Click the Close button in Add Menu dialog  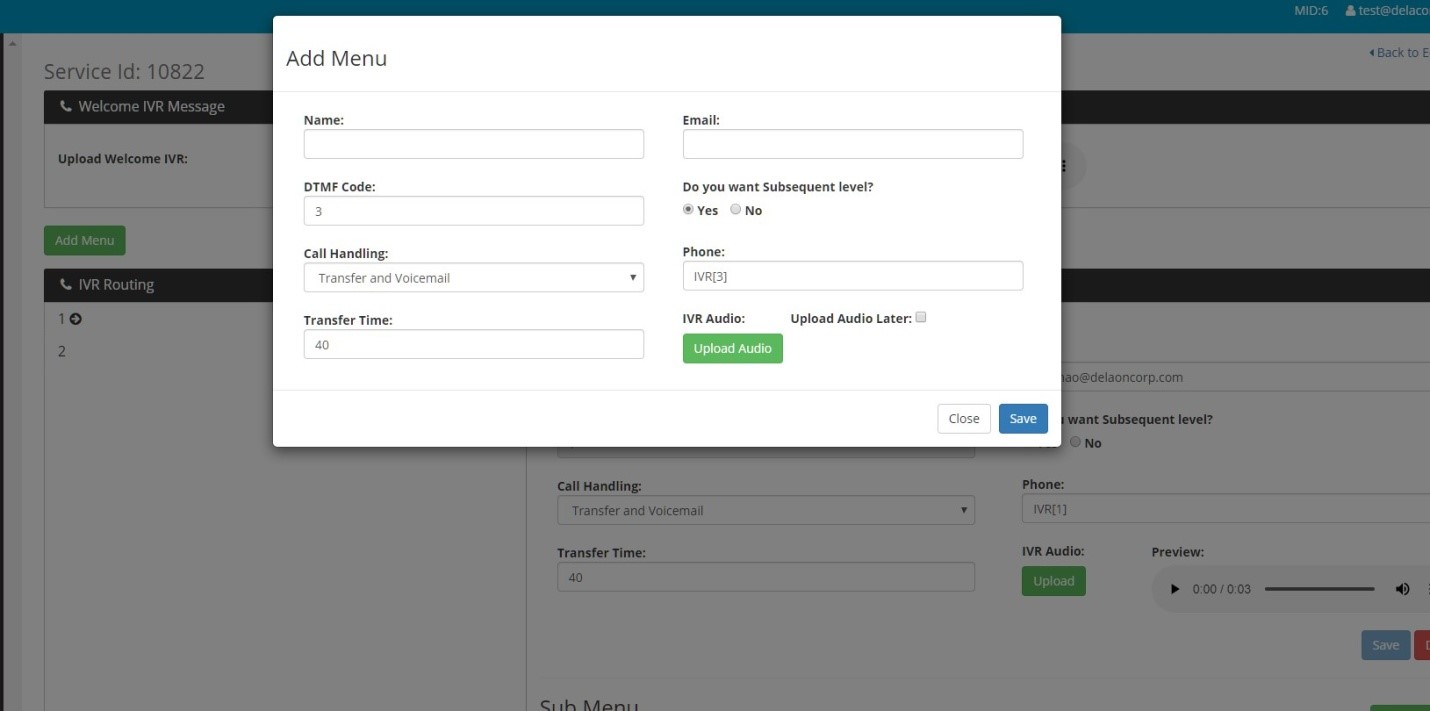[x=964, y=418]
